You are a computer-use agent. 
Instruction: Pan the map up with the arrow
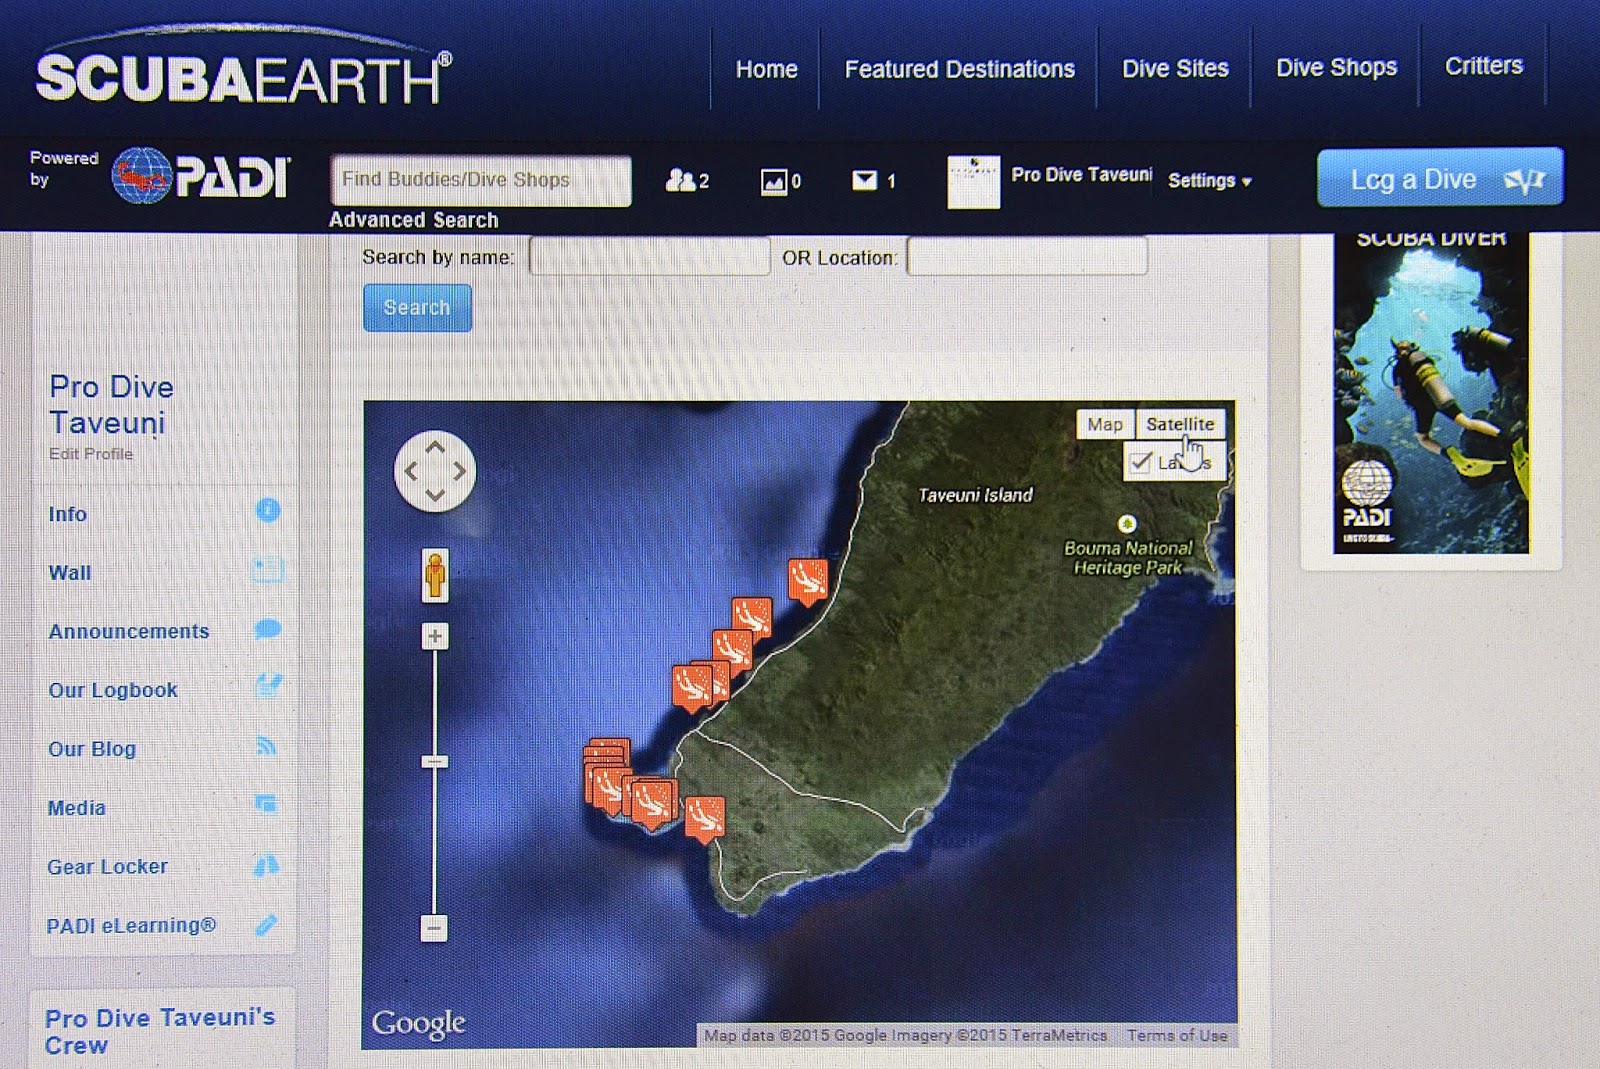(x=435, y=449)
